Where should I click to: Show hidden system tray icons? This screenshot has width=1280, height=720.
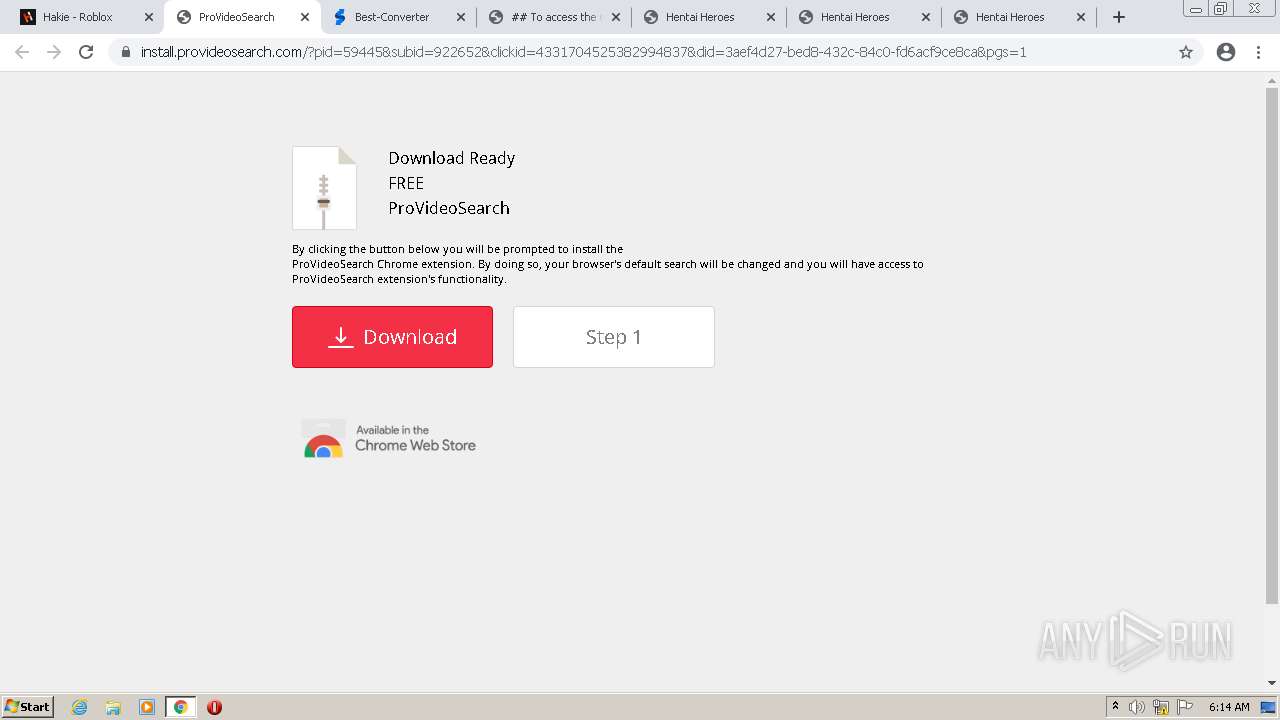(x=1115, y=707)
